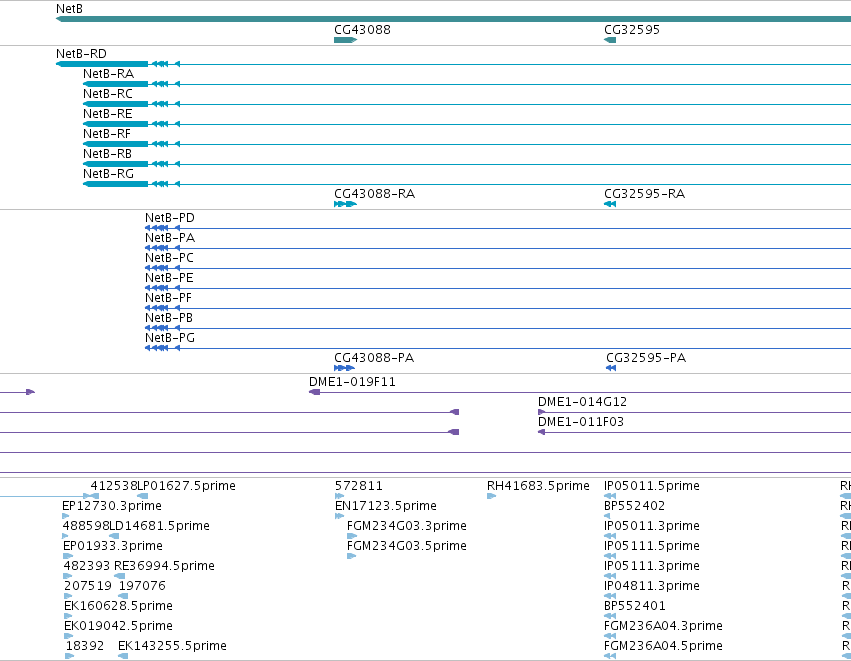The height and width of the screenshot is (661, 851).
Task: Click the NetB-PA protein exon arrows
Action: (x=162, y=248)
